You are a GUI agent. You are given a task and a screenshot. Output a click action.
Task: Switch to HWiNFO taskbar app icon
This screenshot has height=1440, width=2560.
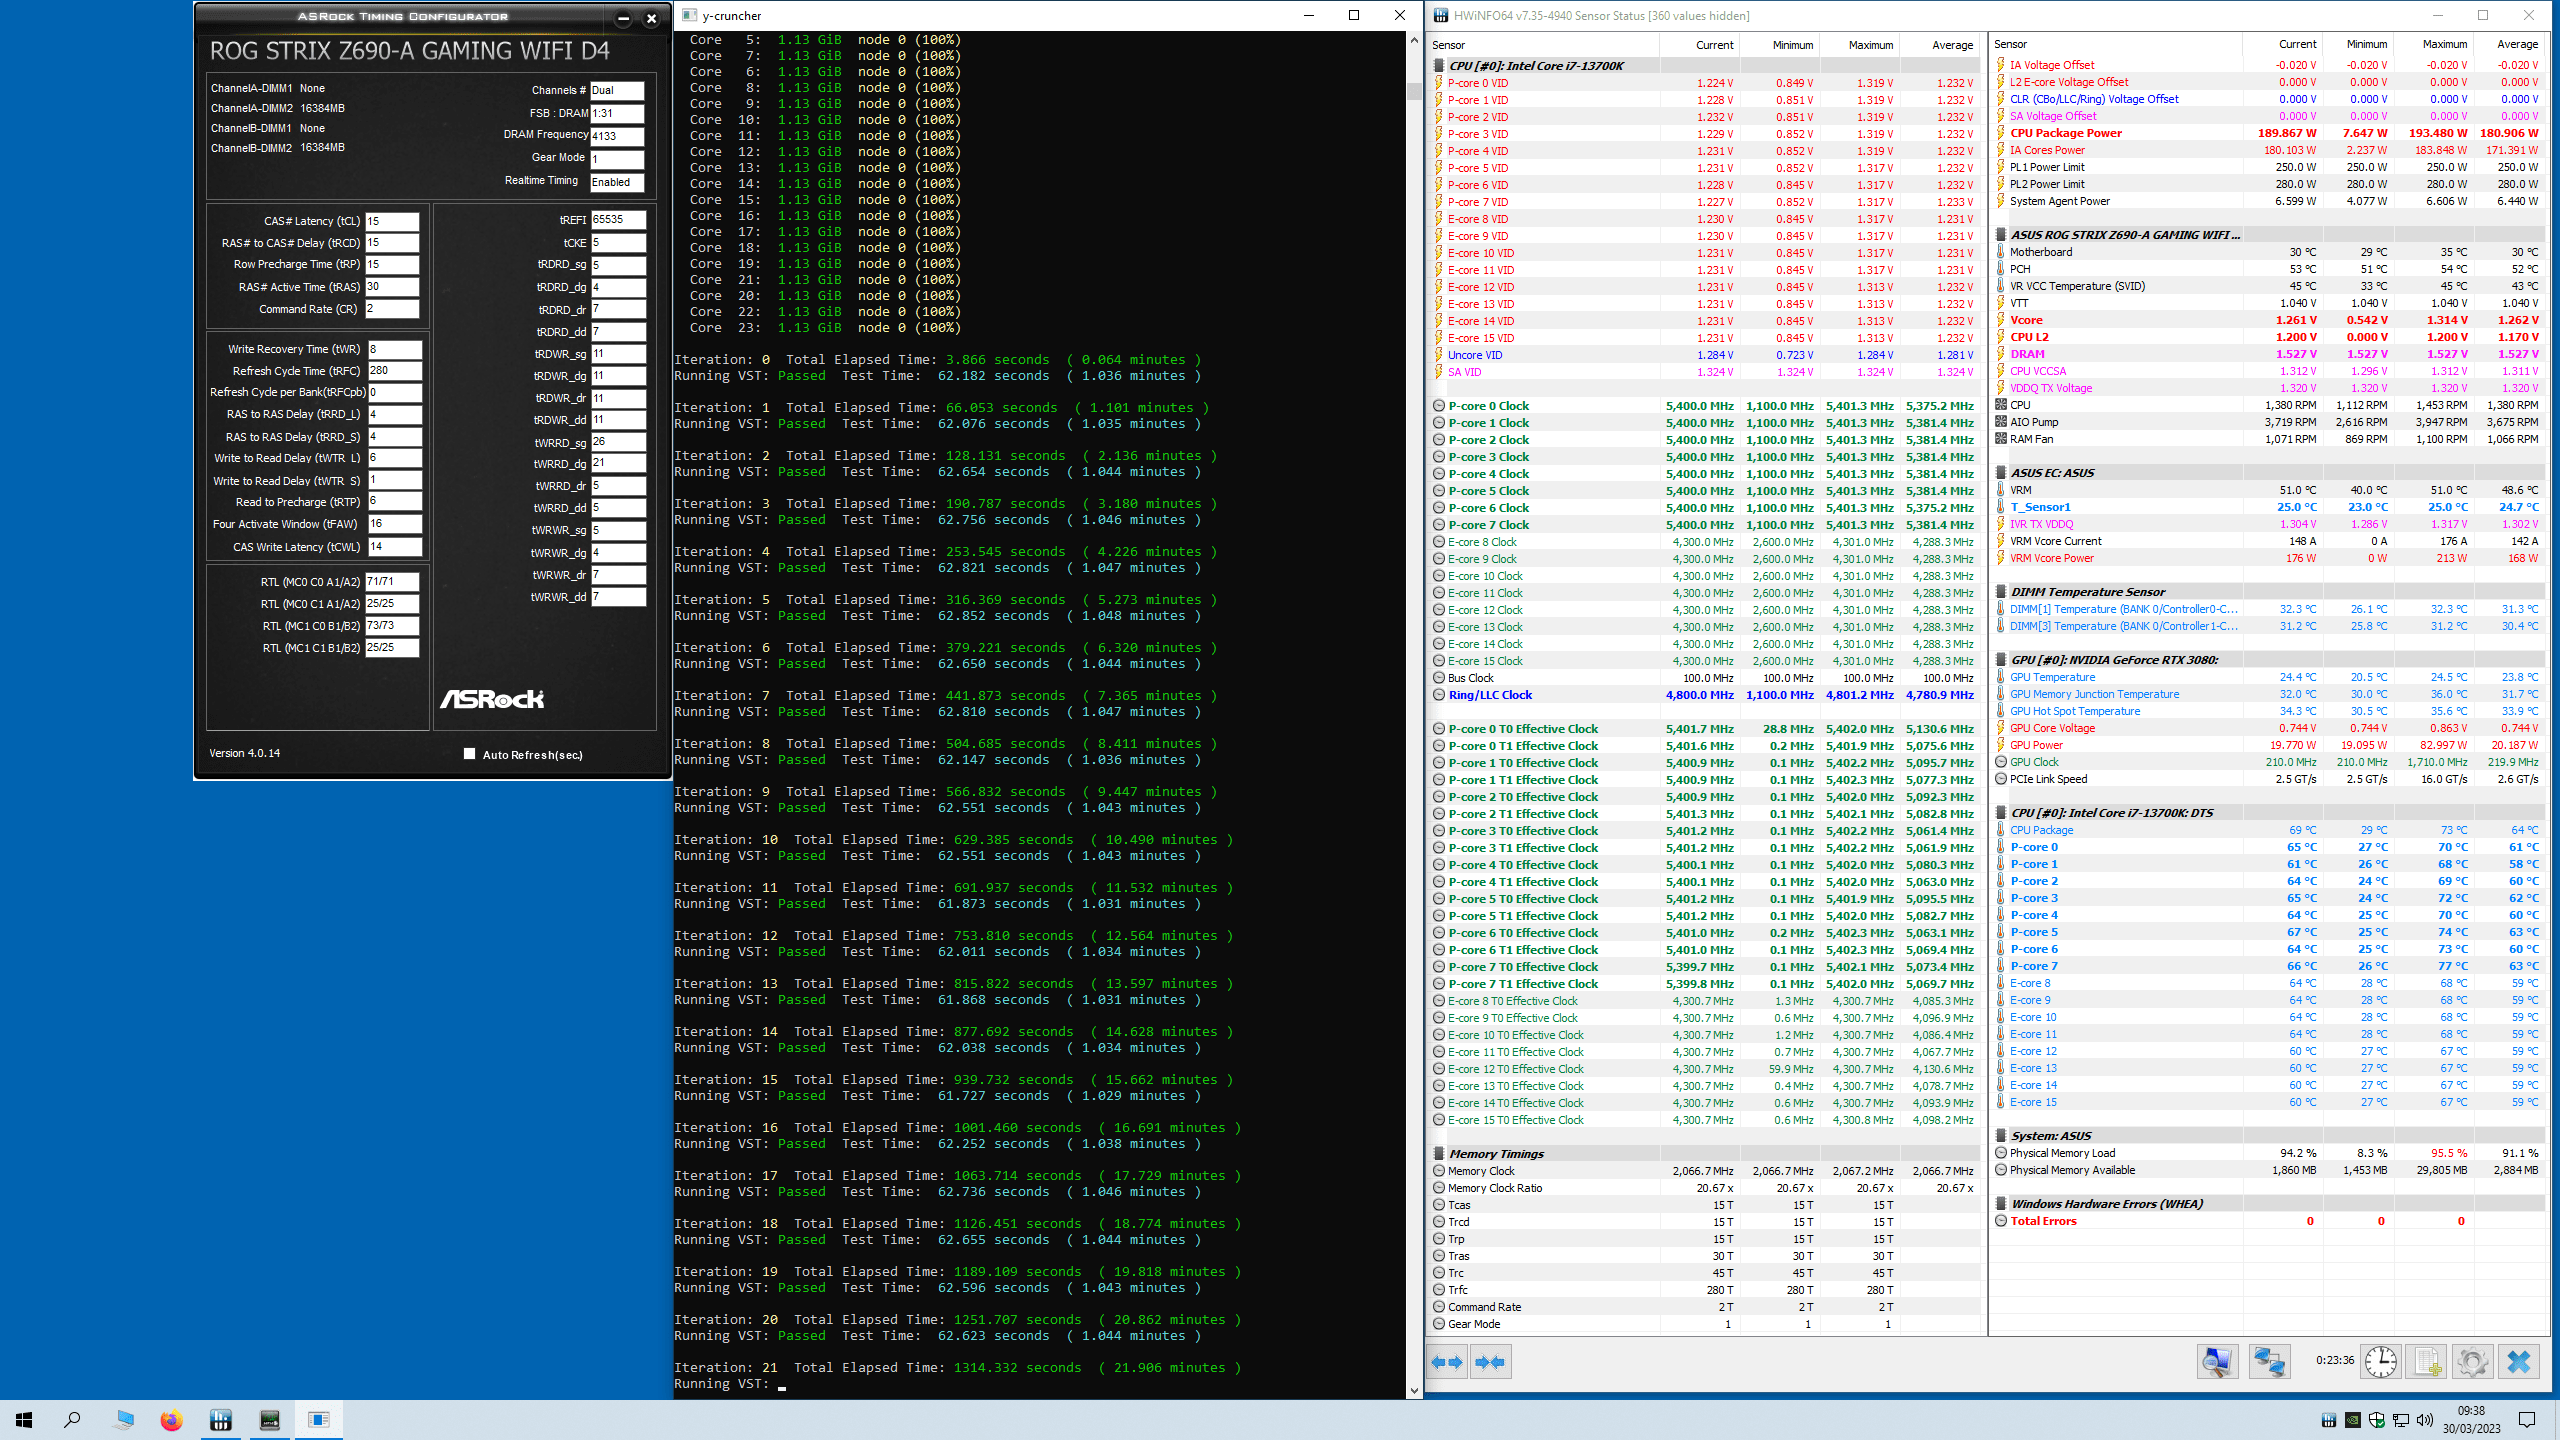point(221,1419)
